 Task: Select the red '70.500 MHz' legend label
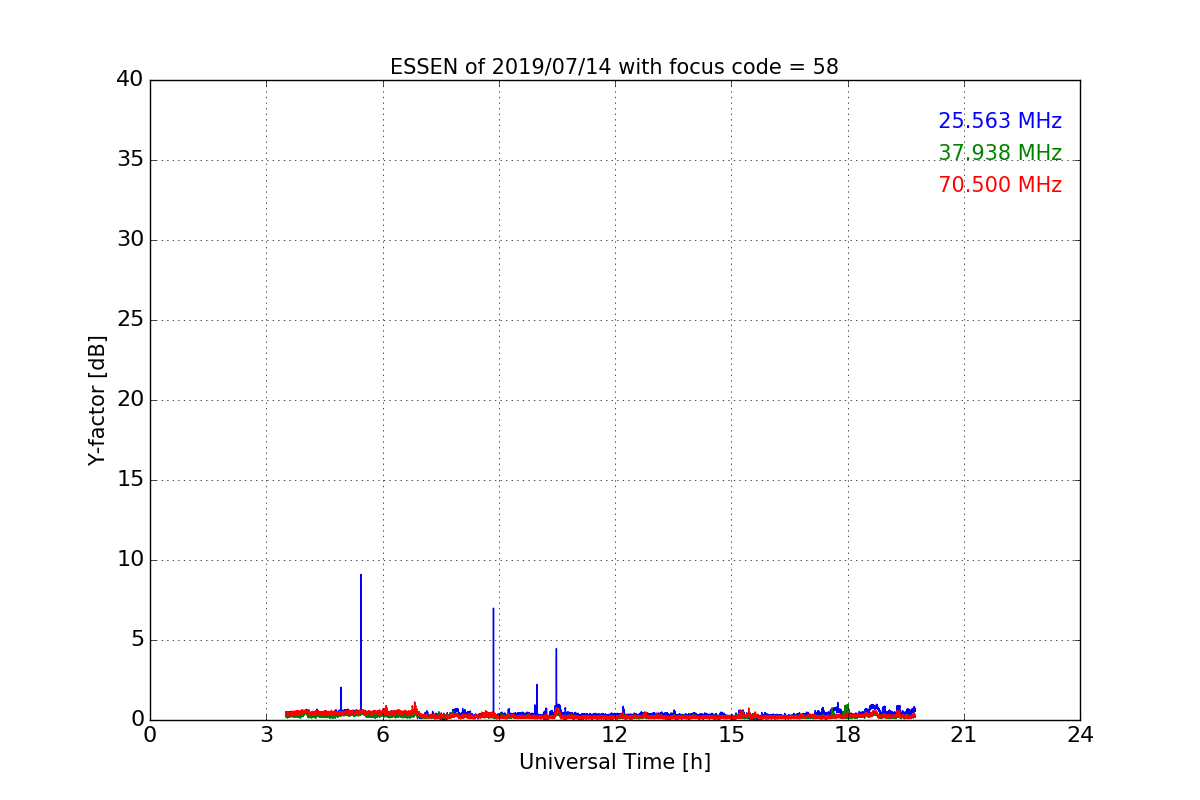(x=1000, y=185)
